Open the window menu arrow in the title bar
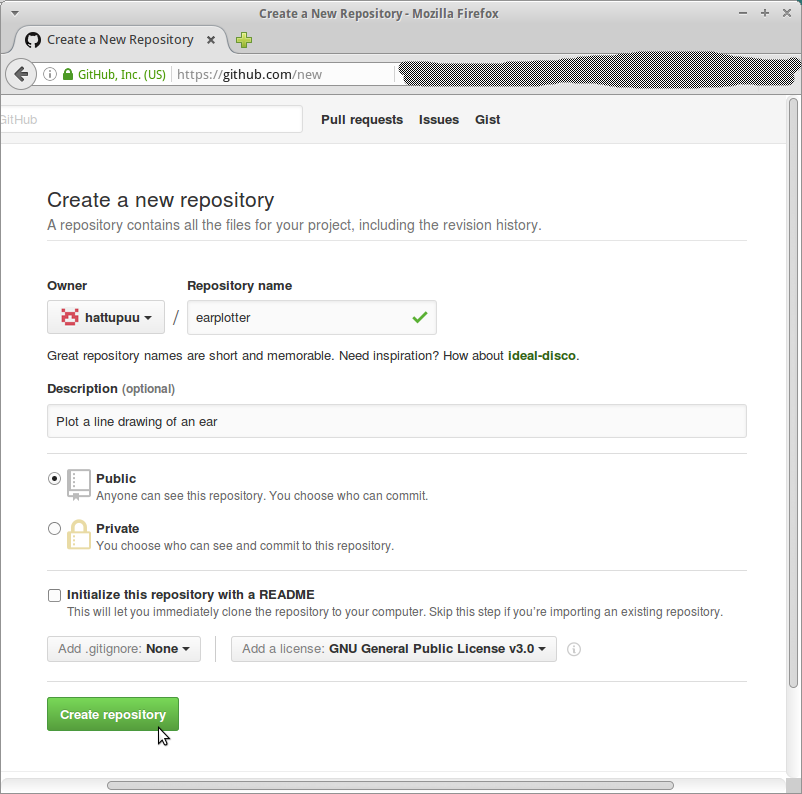This screenshot has width=802, height=794. [x=15, y=13]
